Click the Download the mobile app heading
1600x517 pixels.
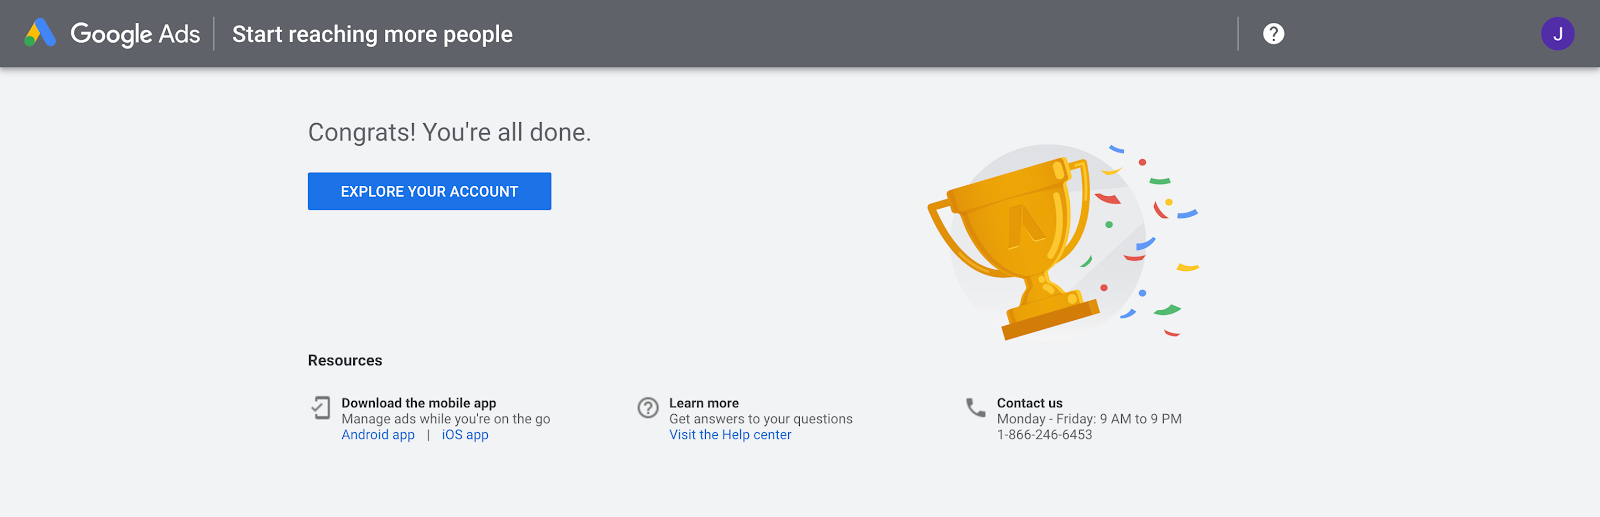[419, 403]
